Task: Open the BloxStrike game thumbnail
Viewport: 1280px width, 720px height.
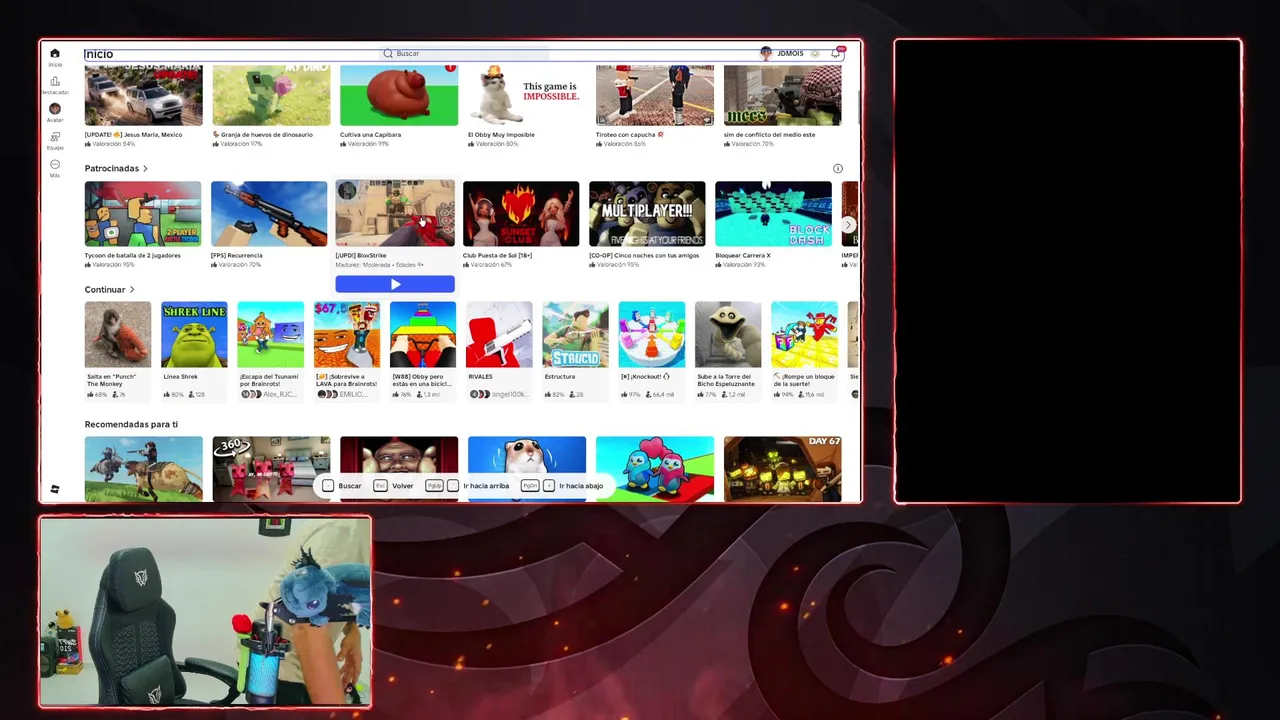Action: (x=395, y=213)
